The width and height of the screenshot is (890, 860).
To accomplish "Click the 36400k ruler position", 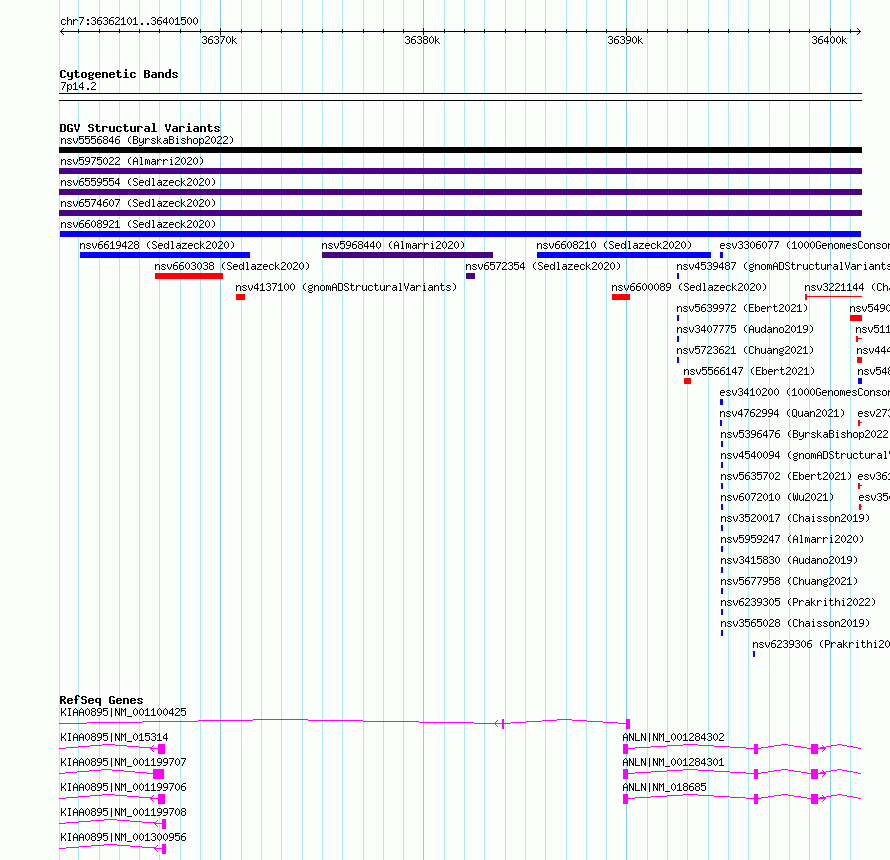I will point(829,40).
